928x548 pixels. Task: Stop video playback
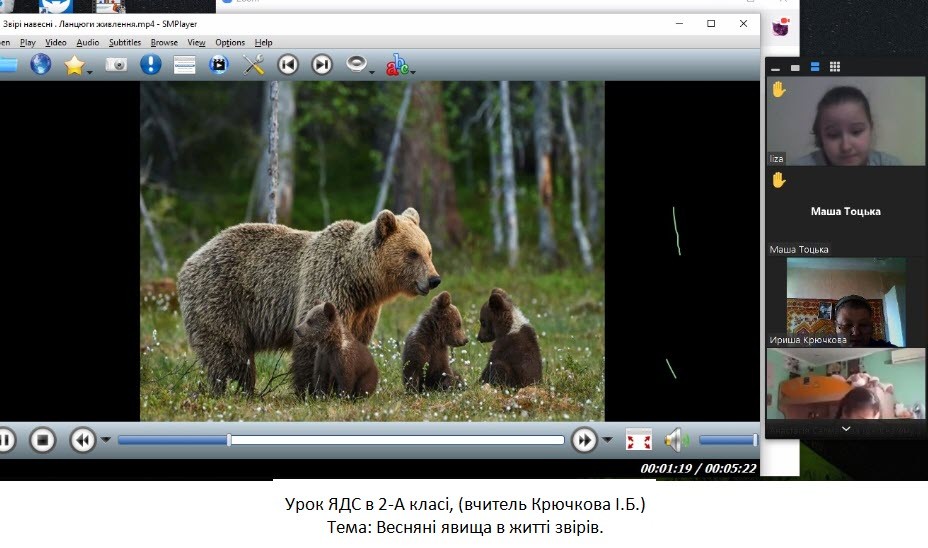41,439
